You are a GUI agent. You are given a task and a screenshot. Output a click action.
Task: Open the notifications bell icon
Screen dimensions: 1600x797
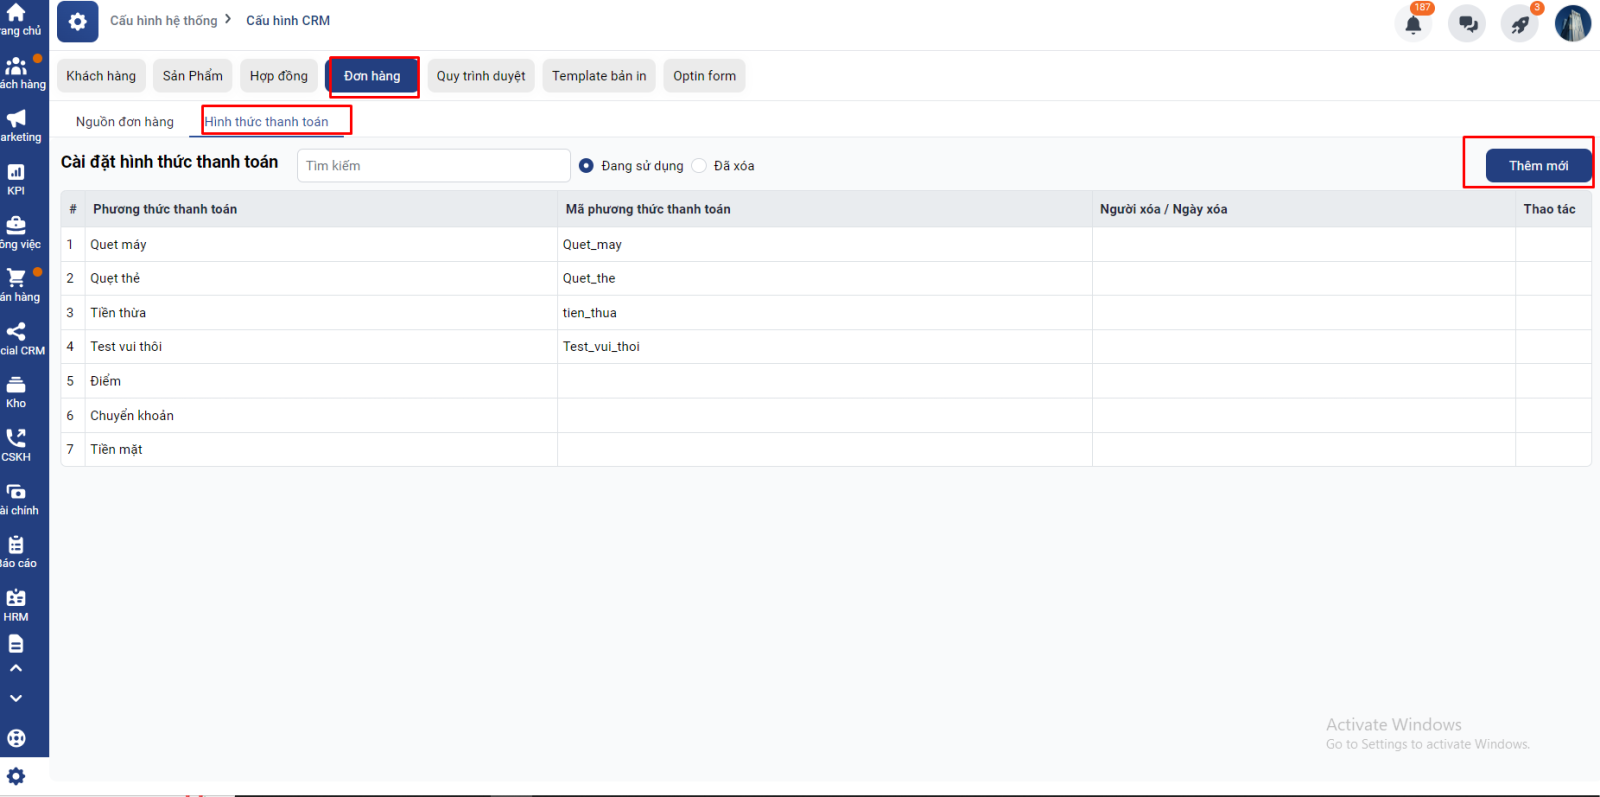[1413, 24]
